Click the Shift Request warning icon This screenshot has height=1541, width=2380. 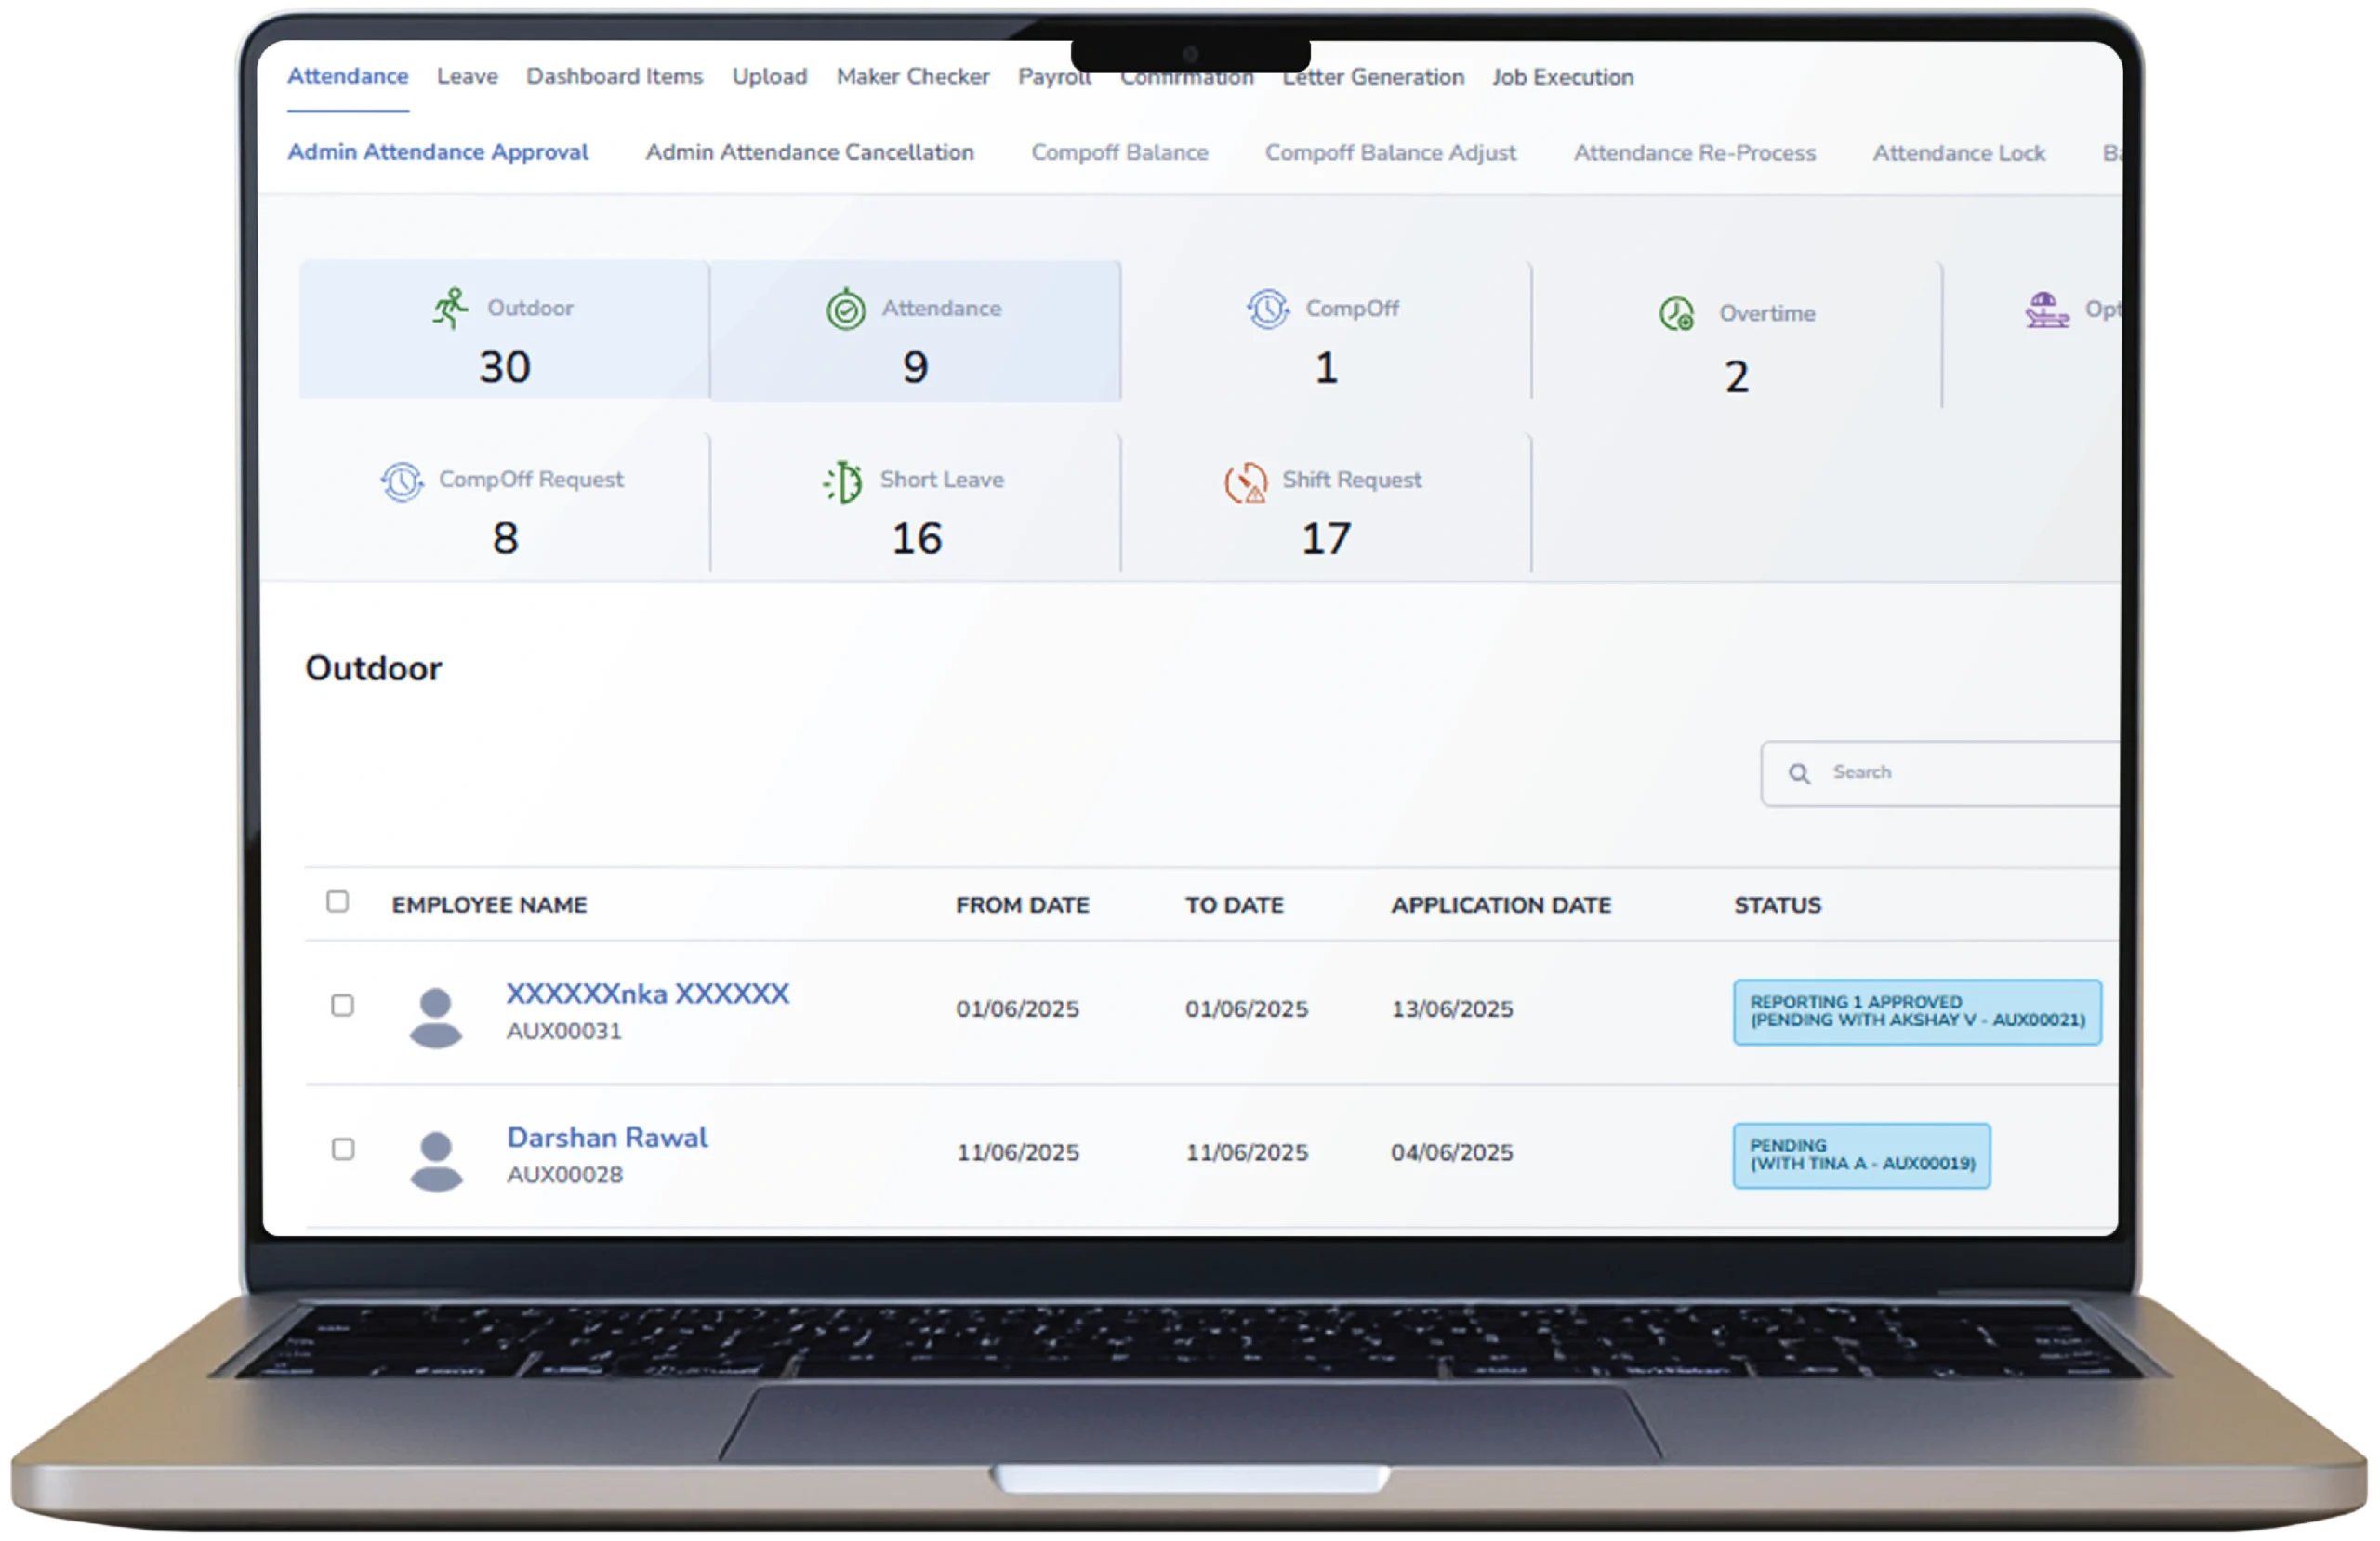[x=1245, y=483]
